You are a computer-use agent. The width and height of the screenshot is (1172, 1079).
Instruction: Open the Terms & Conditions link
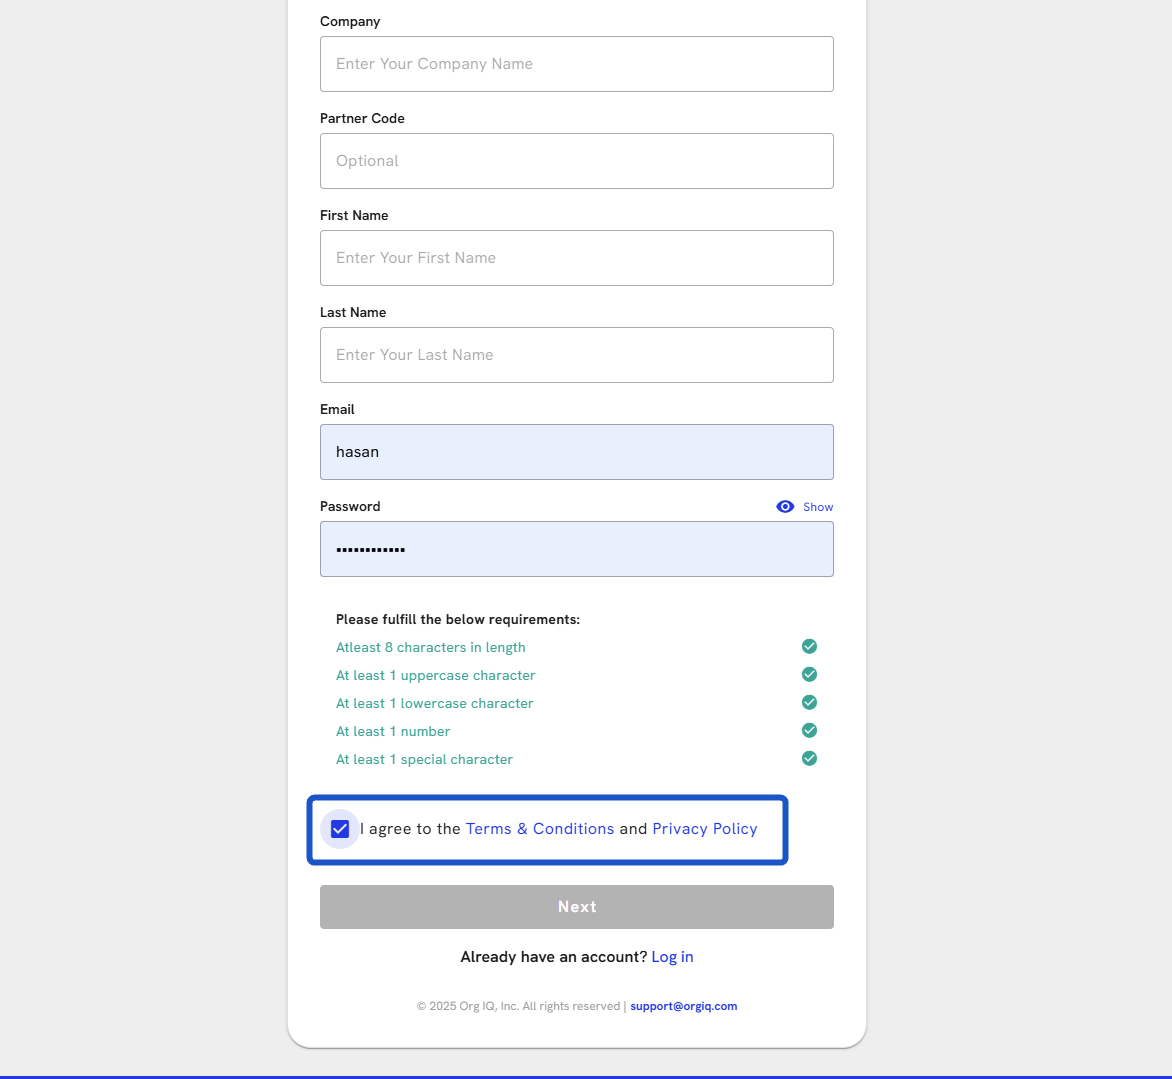coord(540,829)
